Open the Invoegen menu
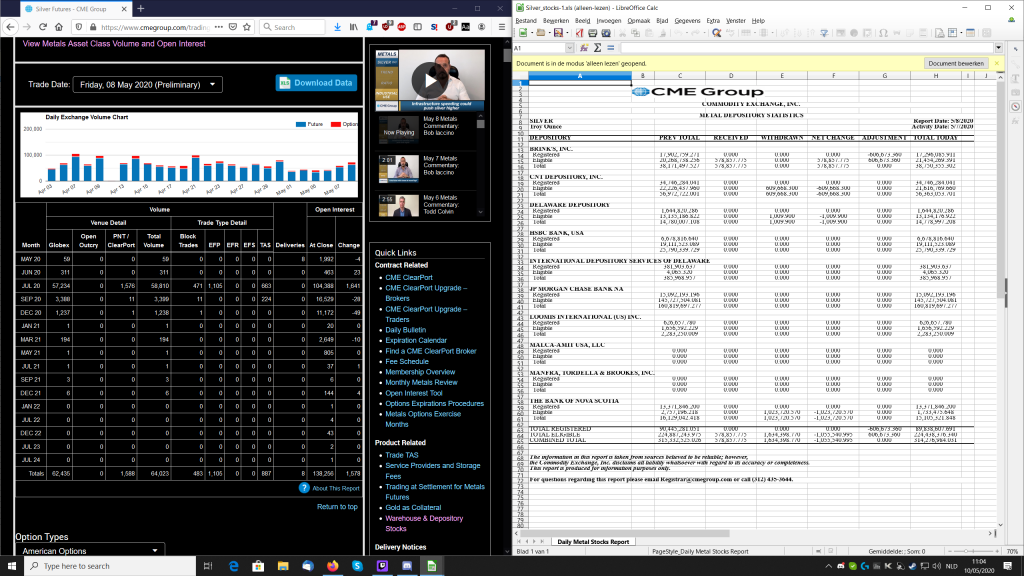 tap(609, 20)
